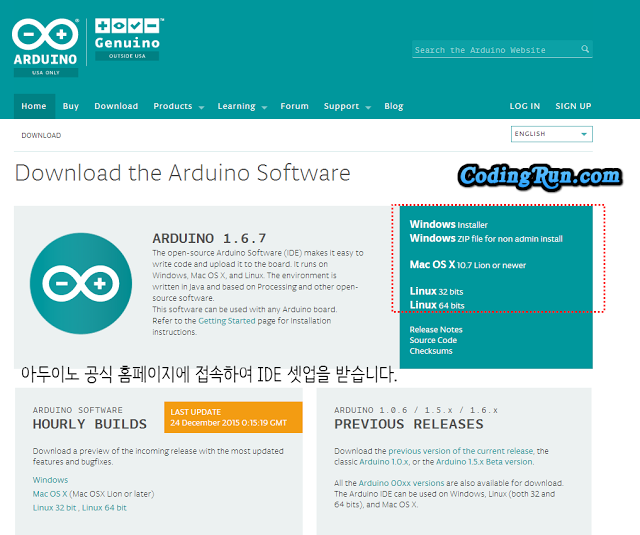The height and width of the screenshot is (535, 640).
Task: Expand the Support dropdown menu
Action: click(347, 106)
